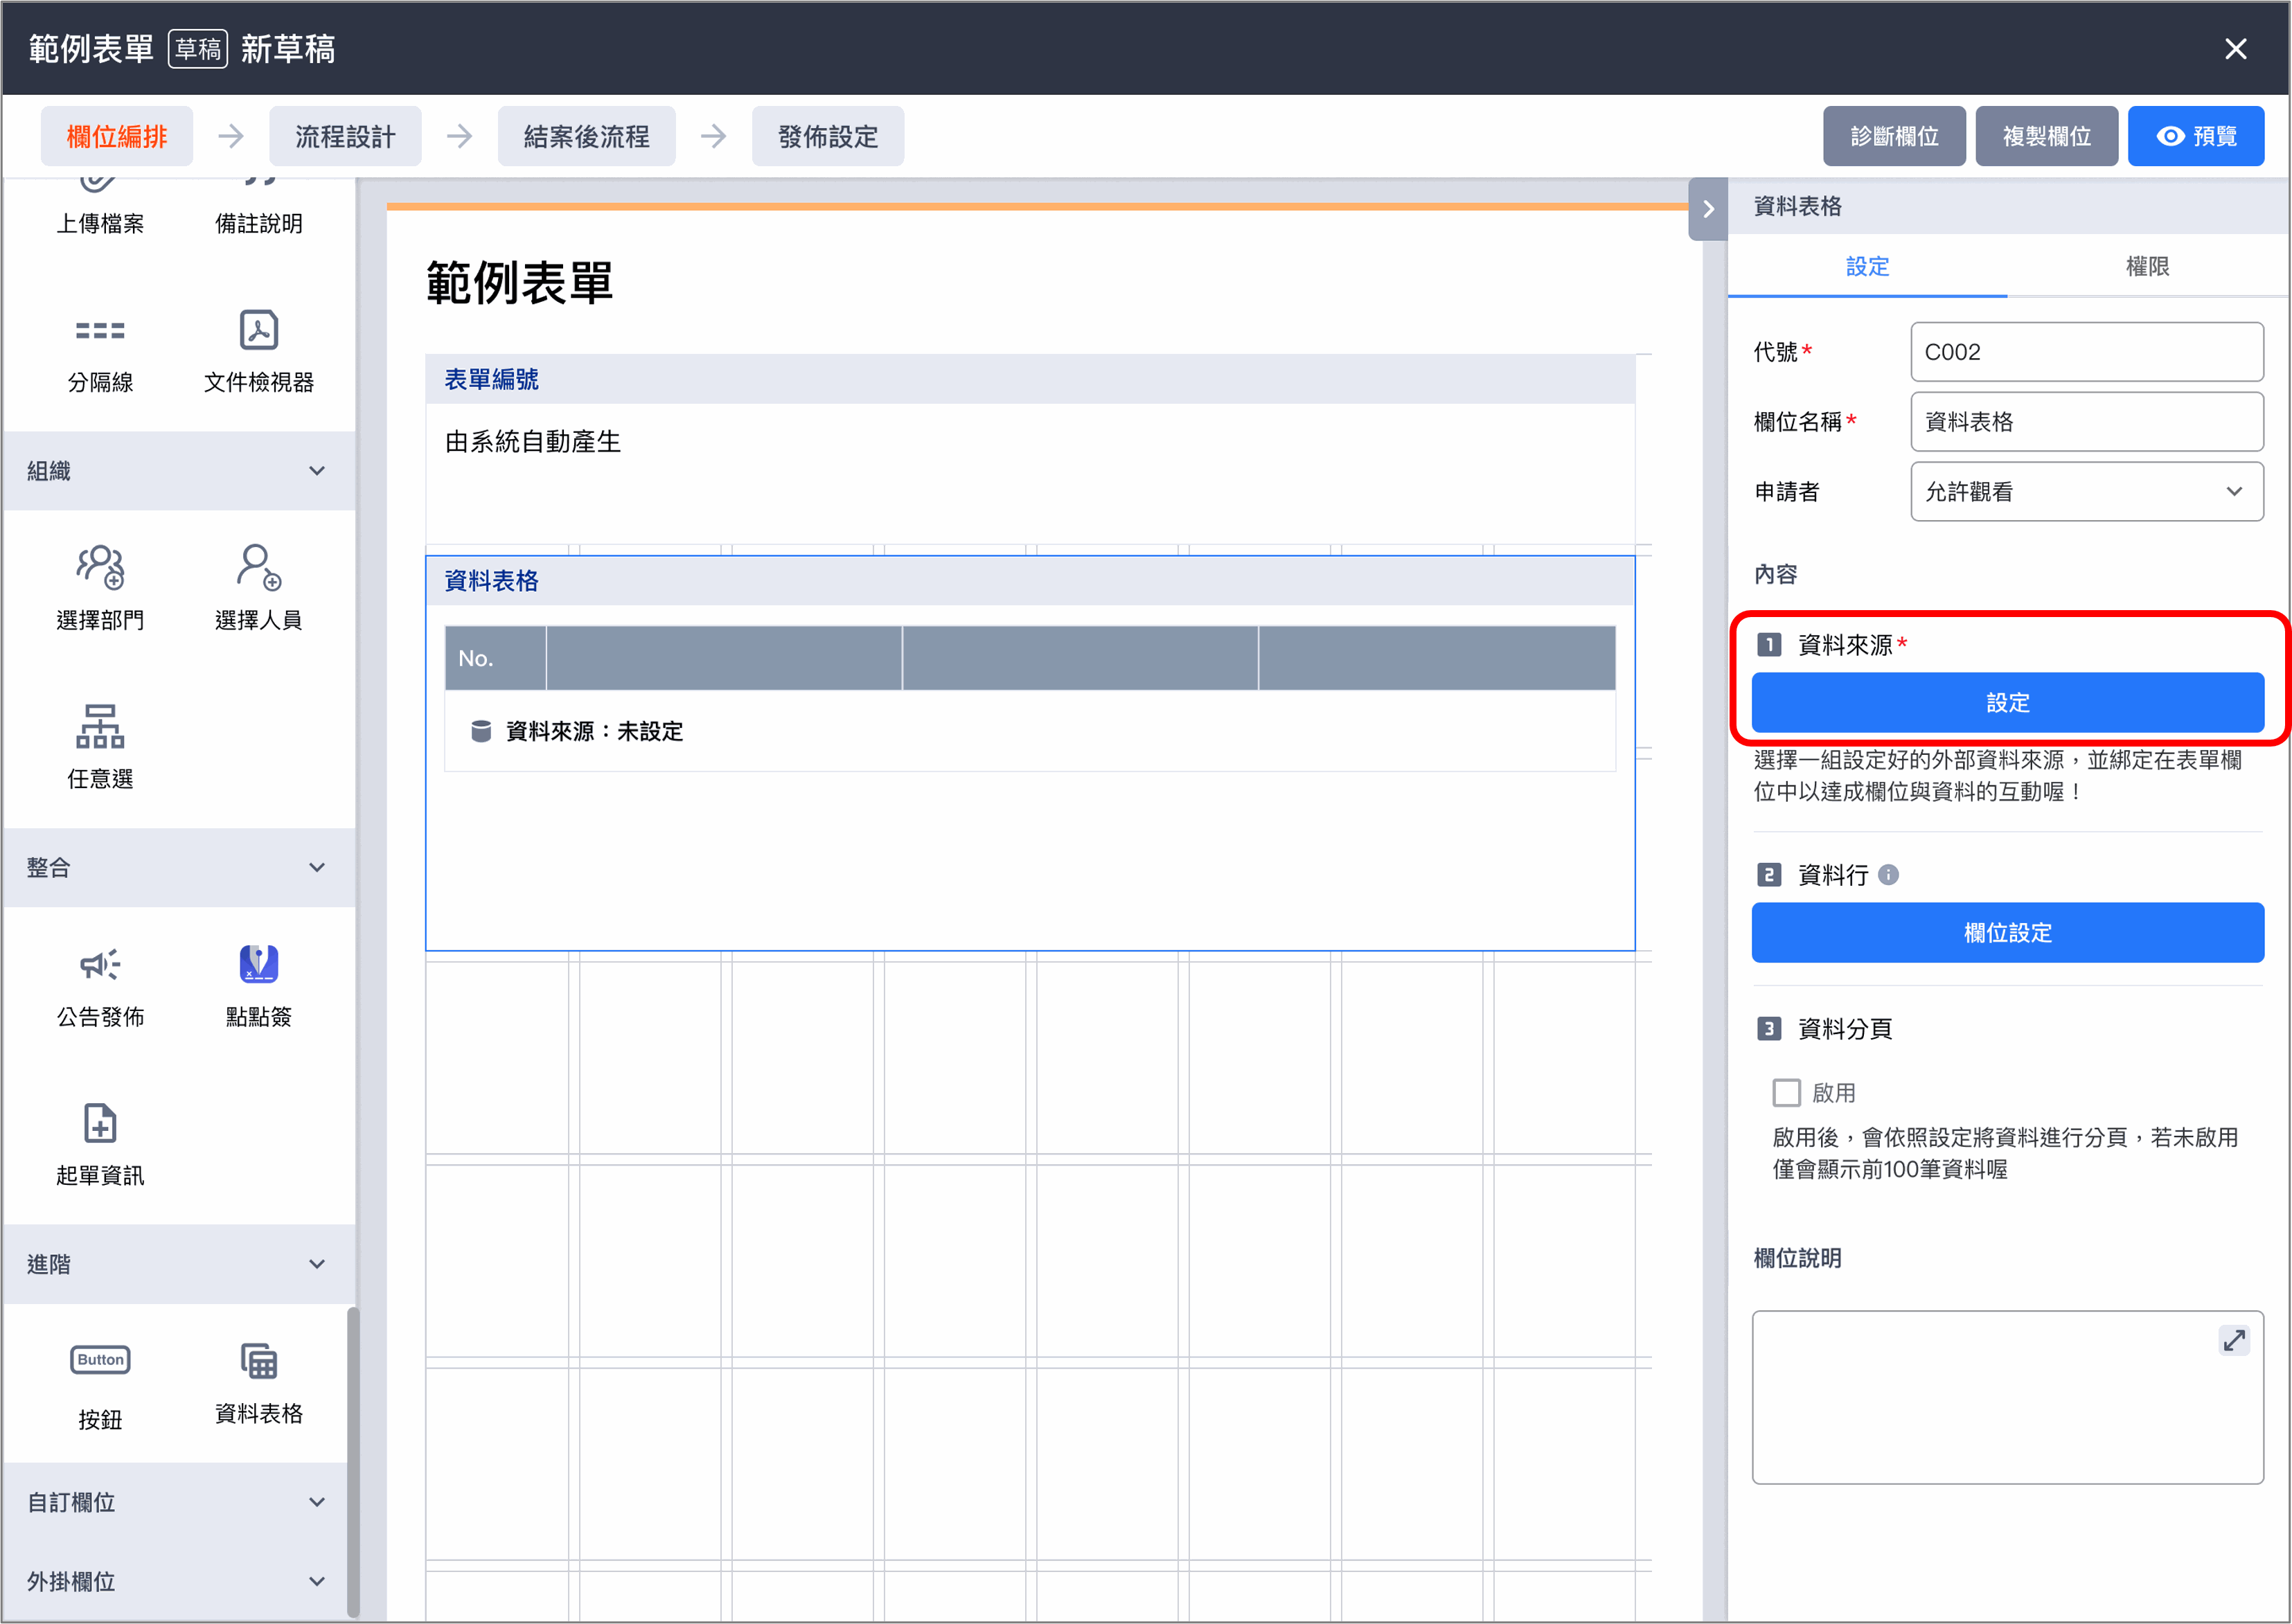Choose the 公告發佈 megaphone icon
The image size is (2292, 1624).
tap(100, 964)
